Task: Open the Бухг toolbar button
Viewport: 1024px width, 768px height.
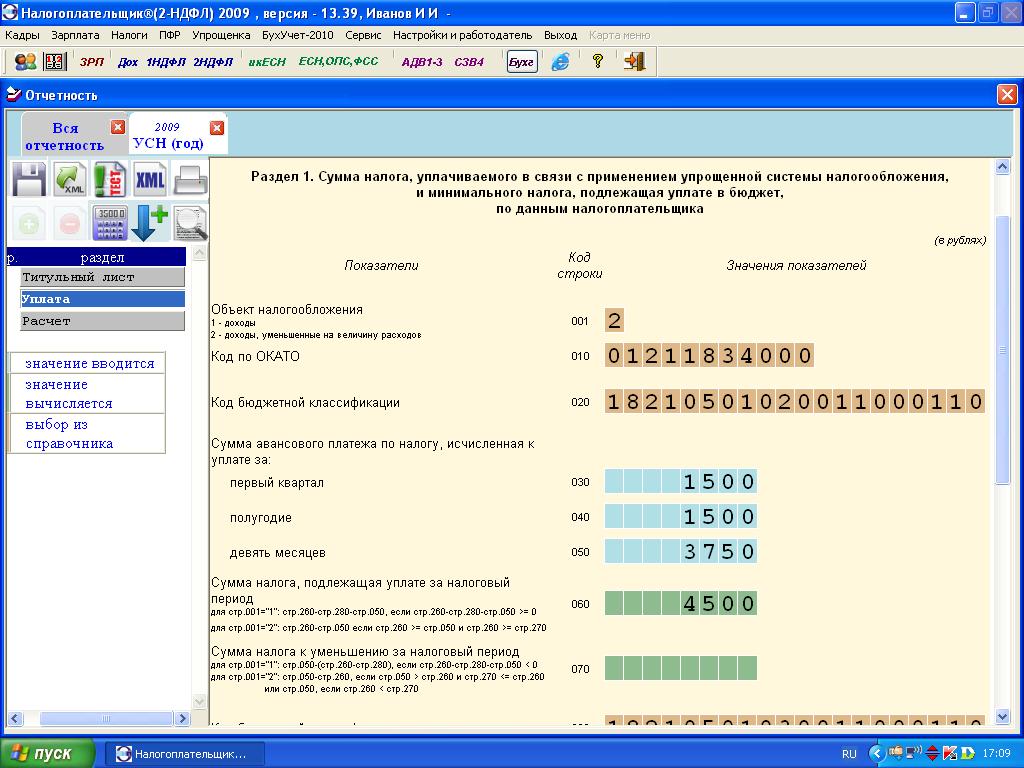Action: click(x=522, y=62)
